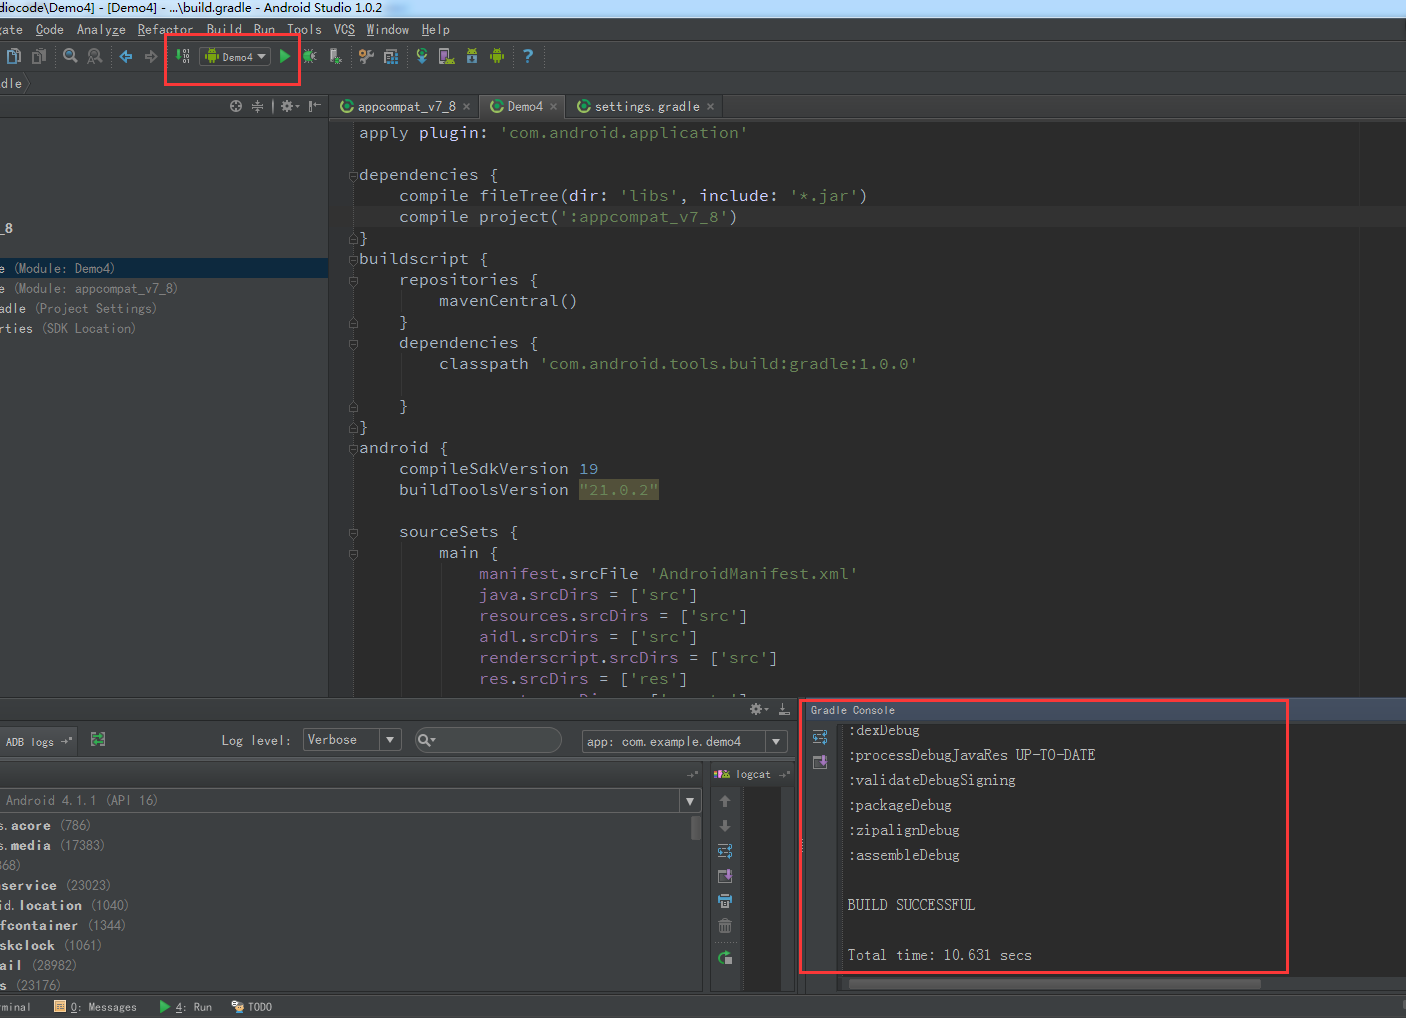Open the Android 4.1.1 device dropdown arrow
Viewport: 1406px width, 1018px height.
pyautogui.click(x=690, y=801)
